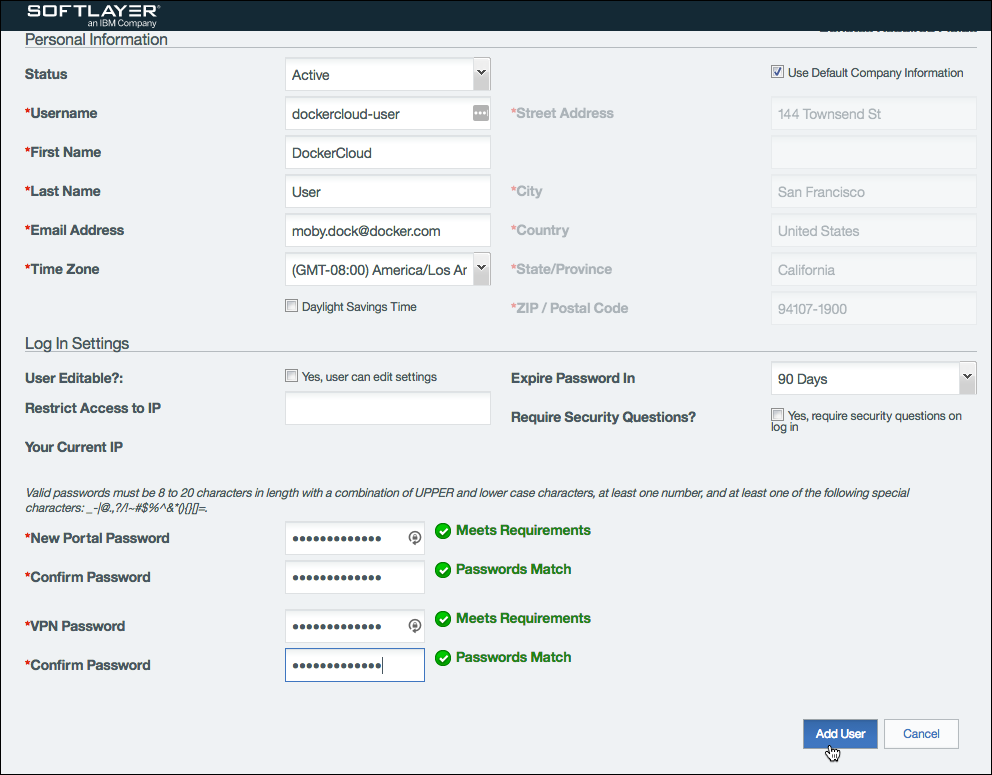Viewport: 992px width, 775px height.
Task: Click the Restrict Access to IP field
Action: tap(387, 408)
